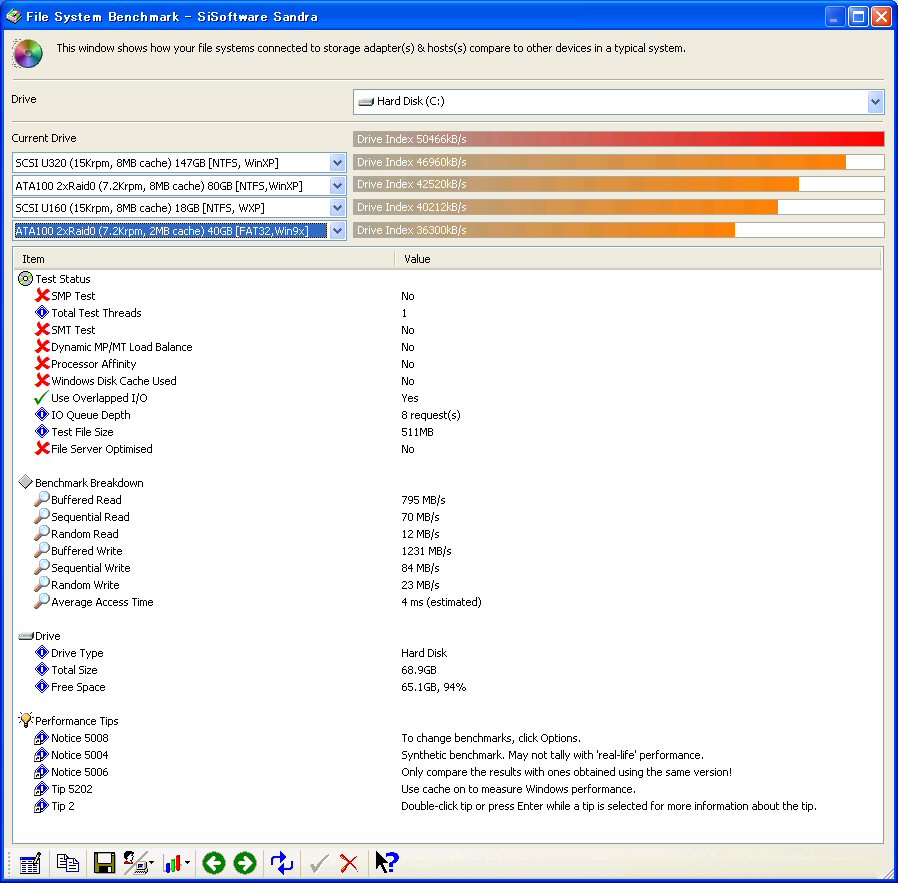Open the ATA100 2xRaid0 80GB reference dropdown
The image size is (898, 883).
179,186
